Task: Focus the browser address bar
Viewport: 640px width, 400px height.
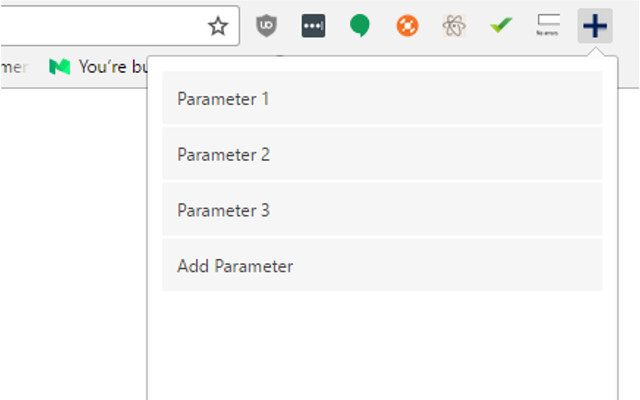Action: 100,26
